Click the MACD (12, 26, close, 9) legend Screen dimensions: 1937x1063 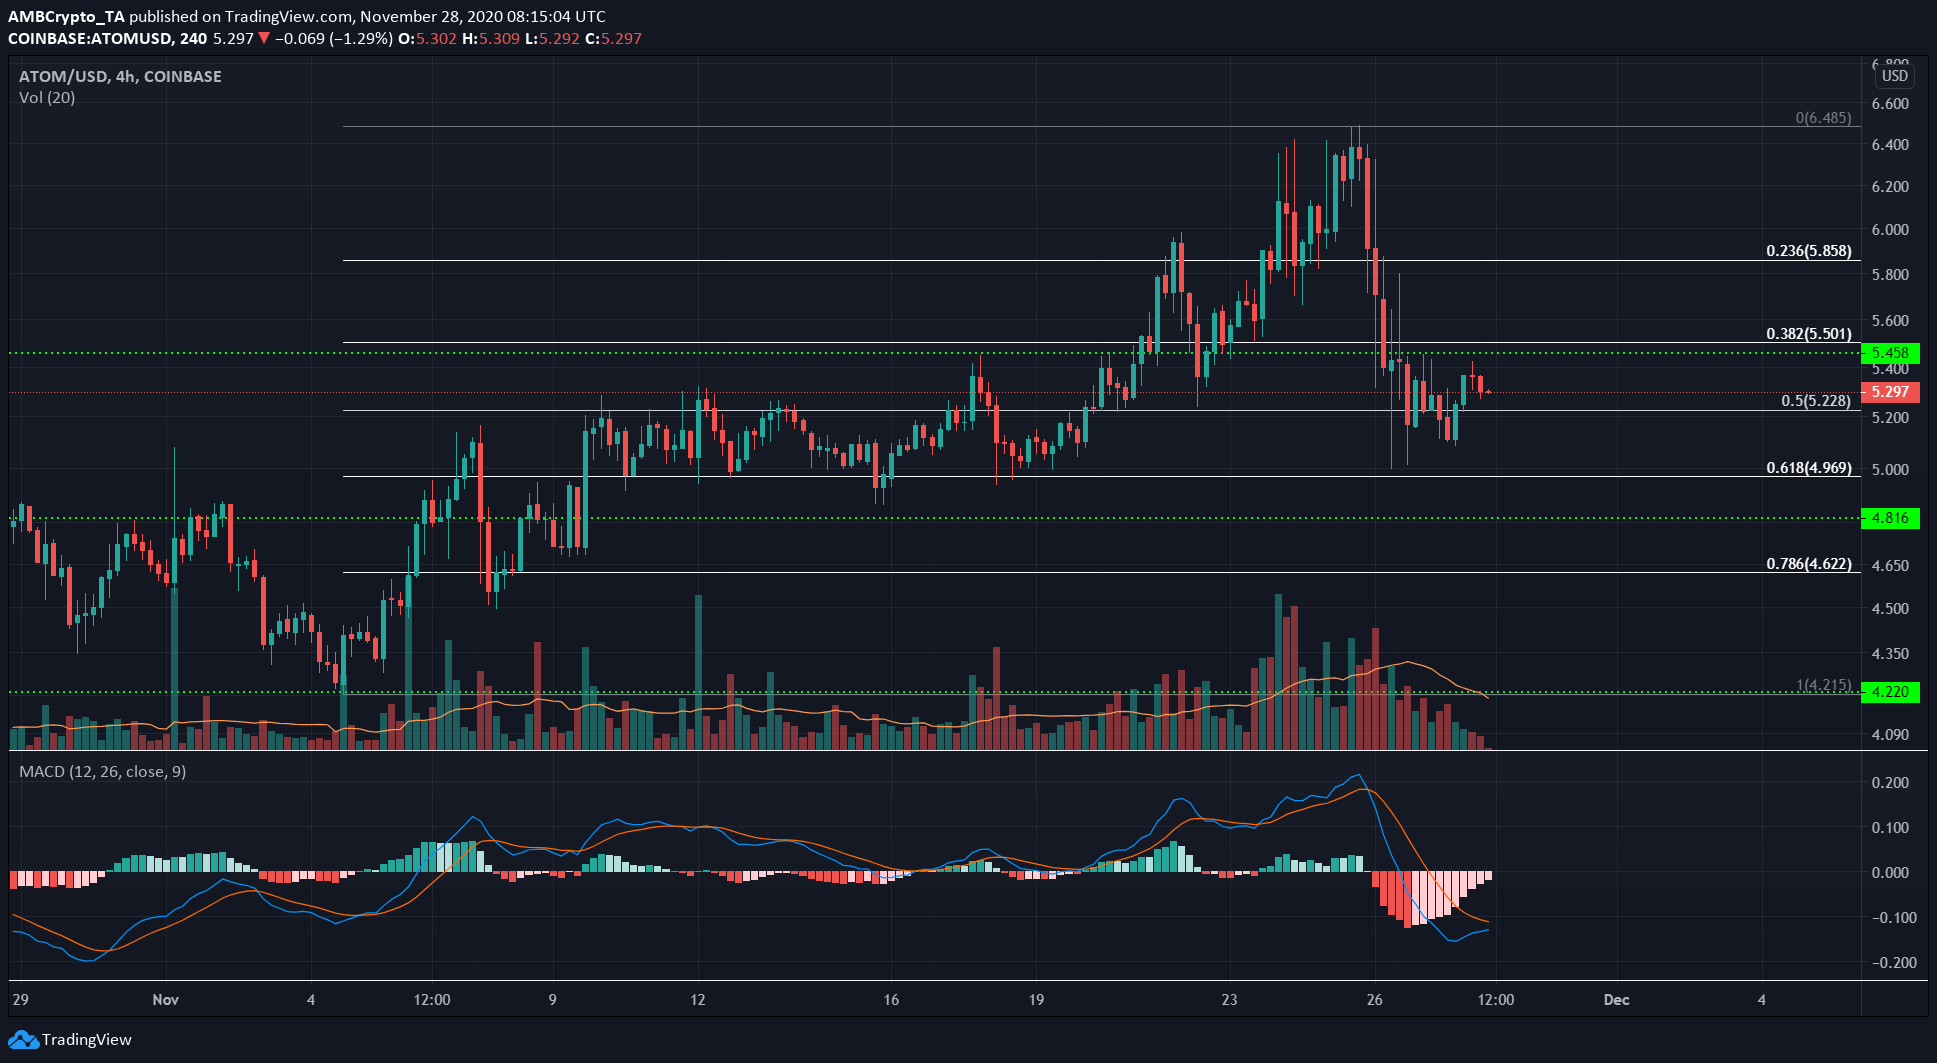click(x=102, y=772)
